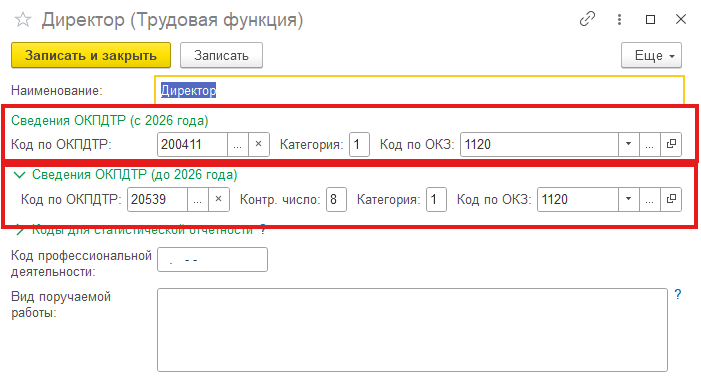Open selection for ОКПДТР code 200411

coord(238,144)
